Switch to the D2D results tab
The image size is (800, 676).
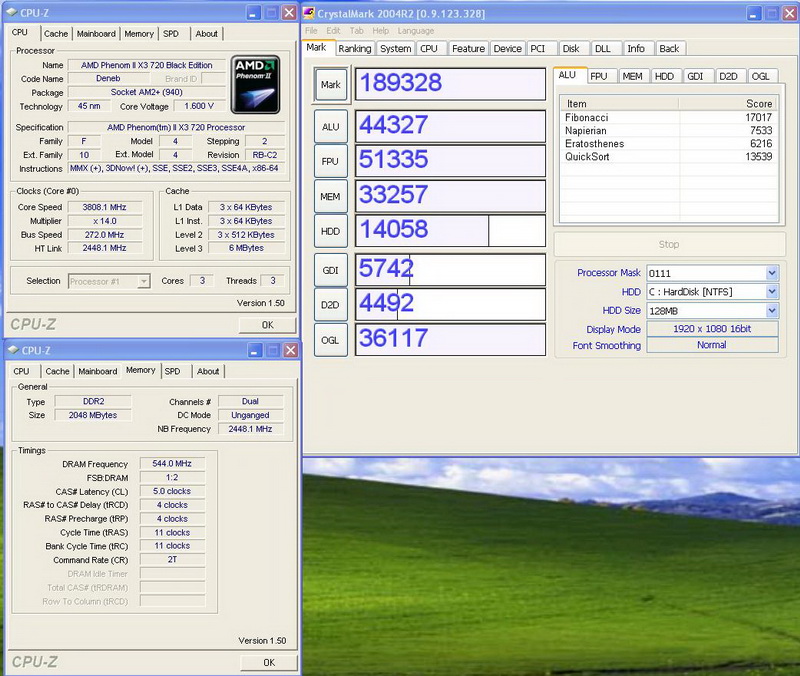click(728, 76)
